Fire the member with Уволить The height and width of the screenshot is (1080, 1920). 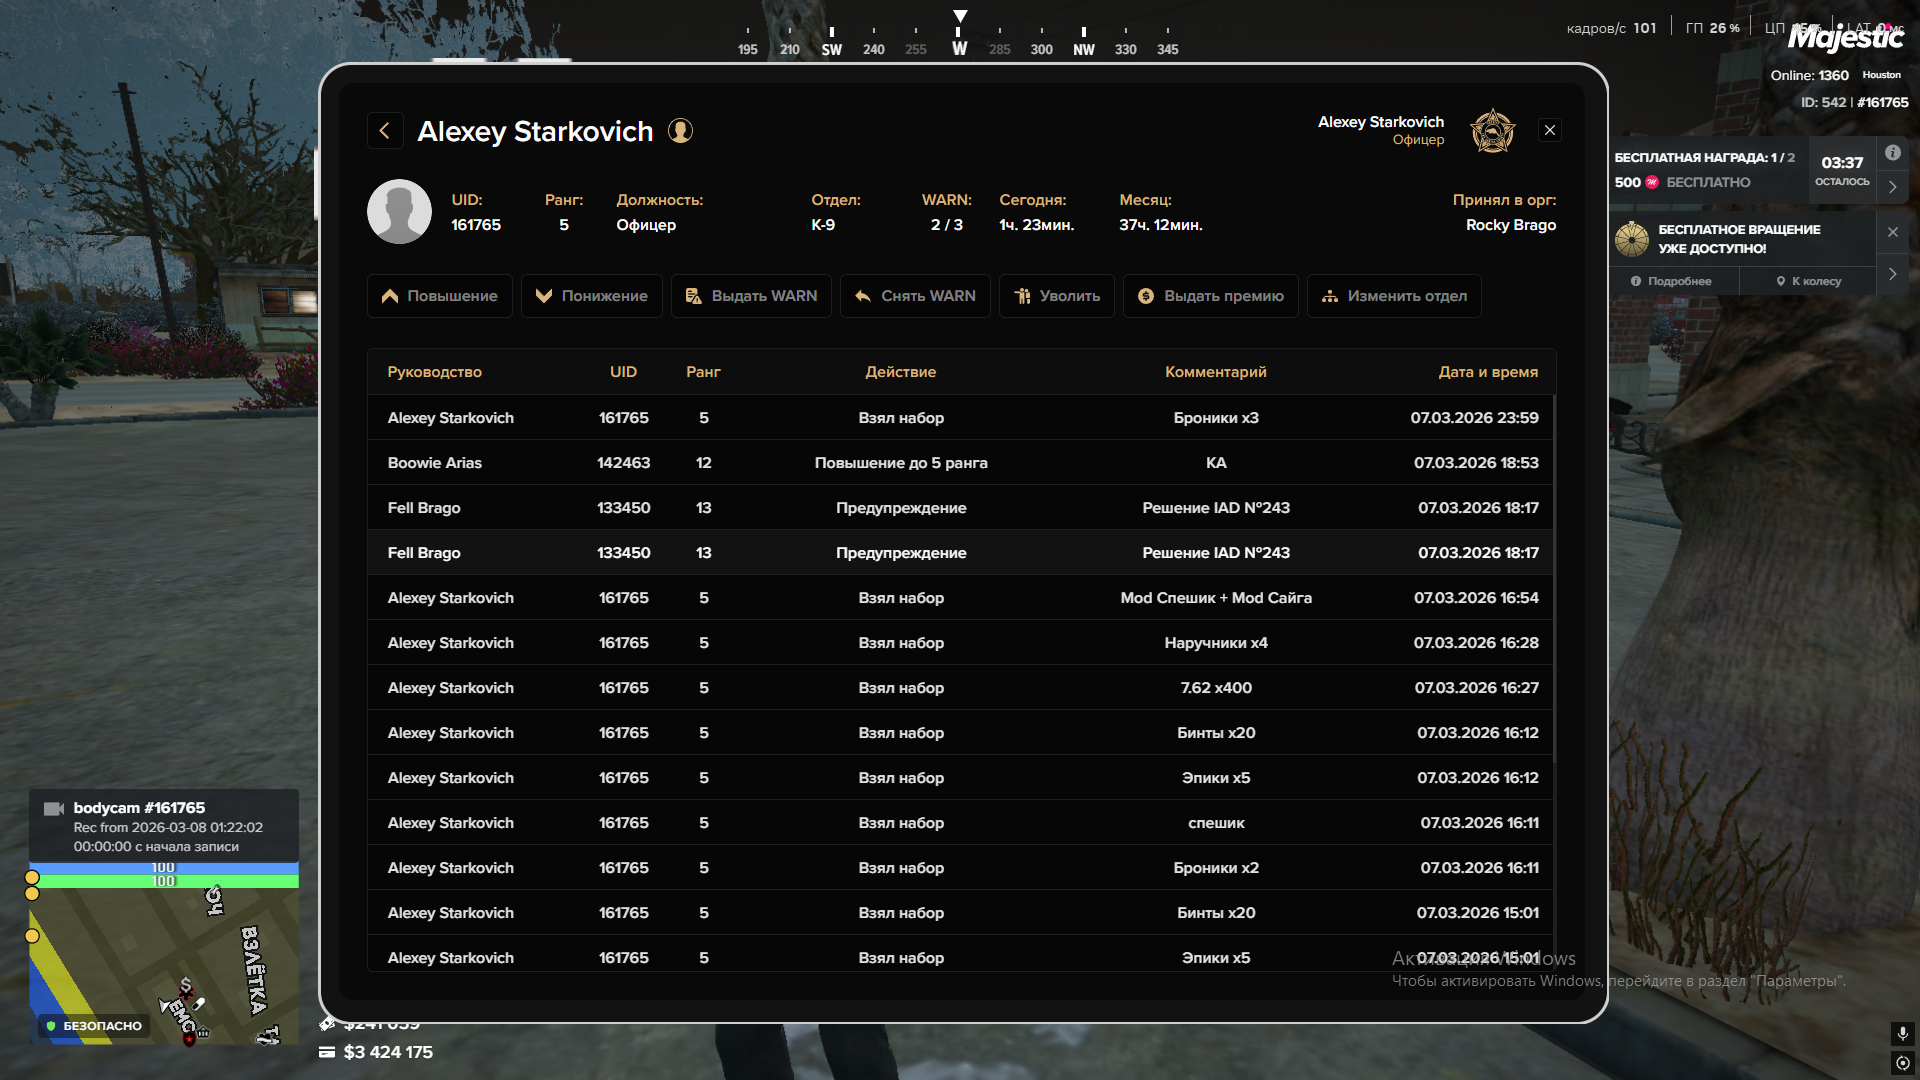[x=1056, y=296]
